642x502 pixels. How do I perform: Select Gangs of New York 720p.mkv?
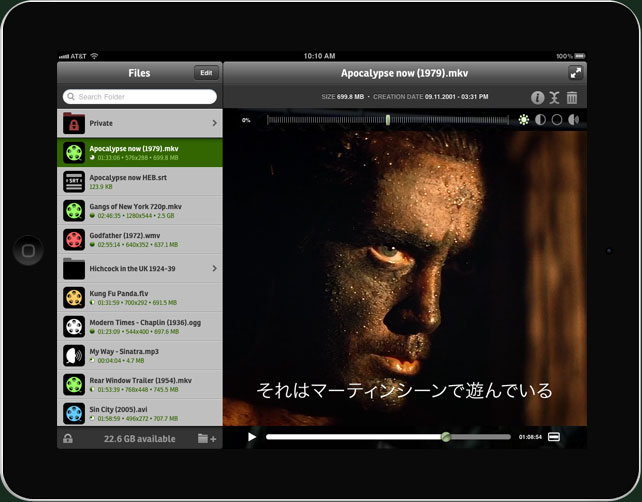[x=140, y=210]
